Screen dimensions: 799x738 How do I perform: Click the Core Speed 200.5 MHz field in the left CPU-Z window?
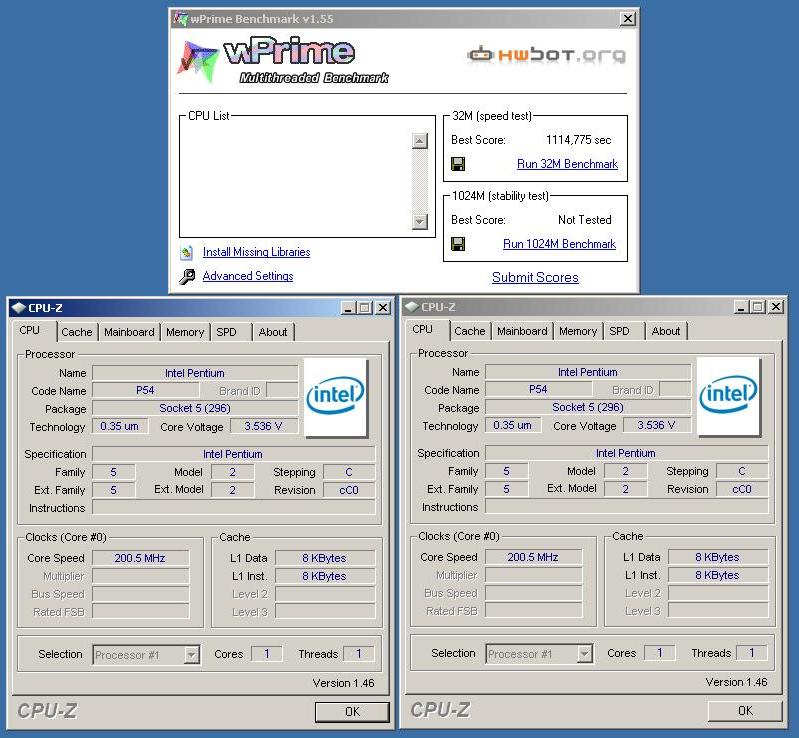(x=140, y=558)
